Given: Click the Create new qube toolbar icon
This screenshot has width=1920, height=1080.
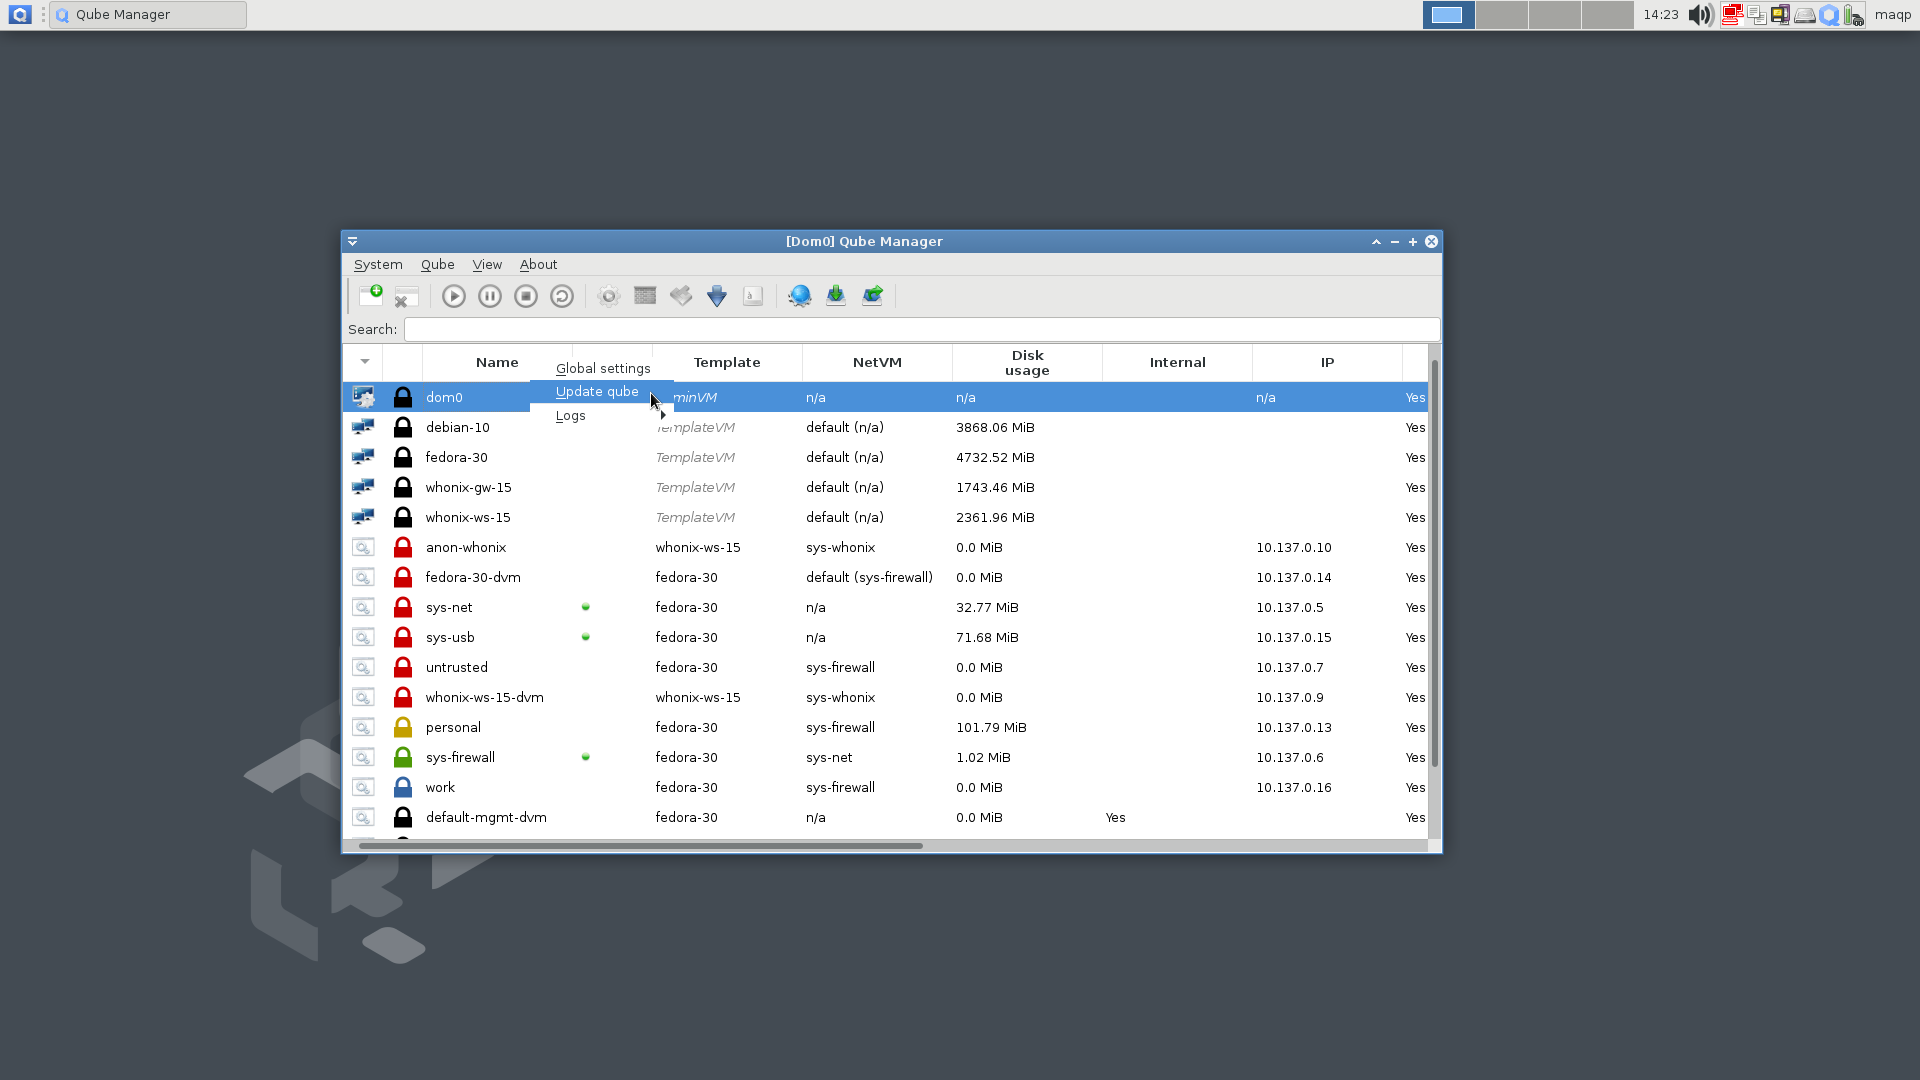Looking at the screenshot, I should pos(371,295).
